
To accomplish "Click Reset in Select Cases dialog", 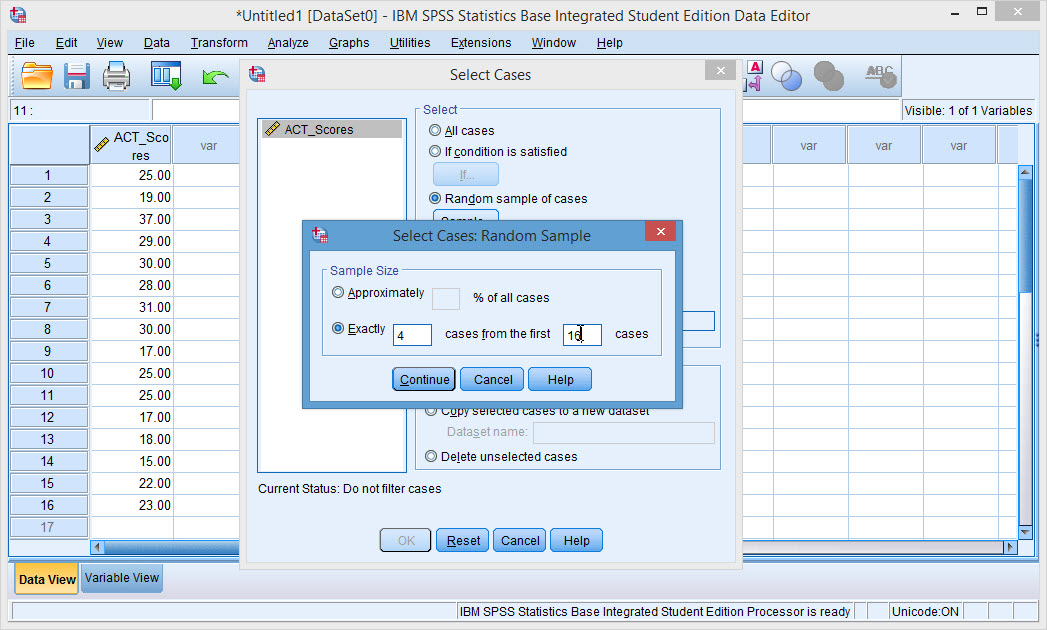I will [x=463, y=540].
